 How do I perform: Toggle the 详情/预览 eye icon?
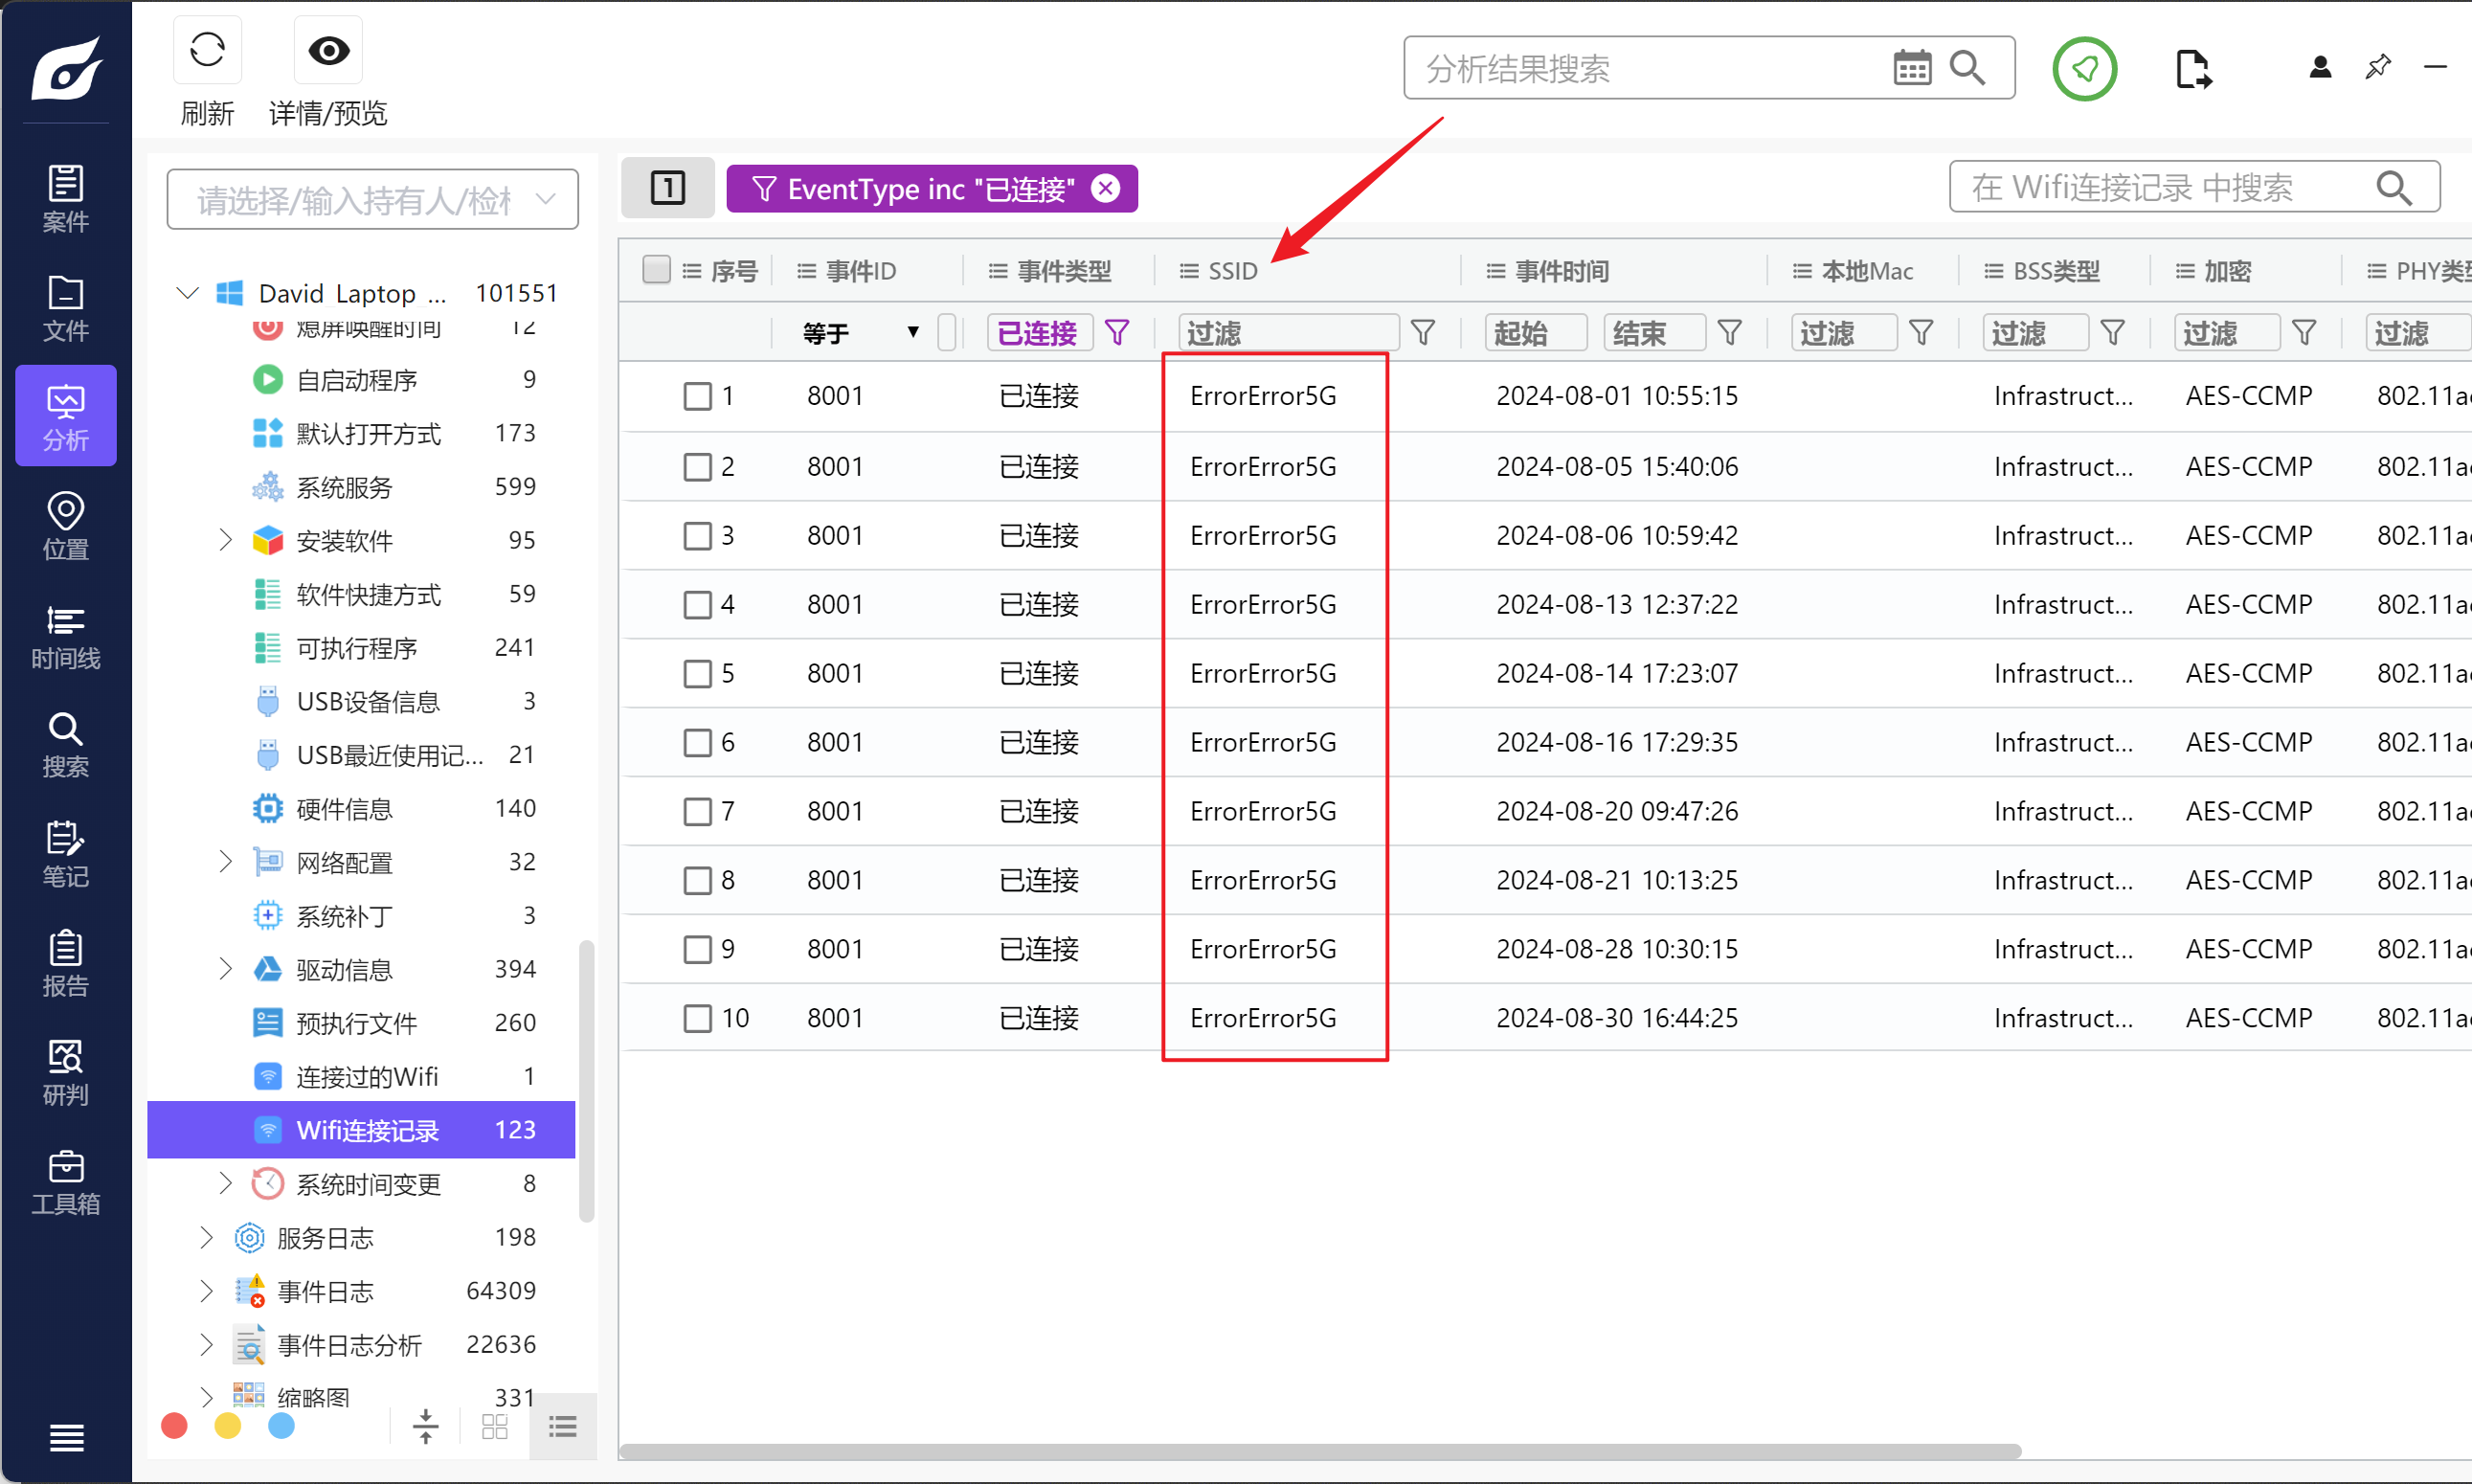328,50
